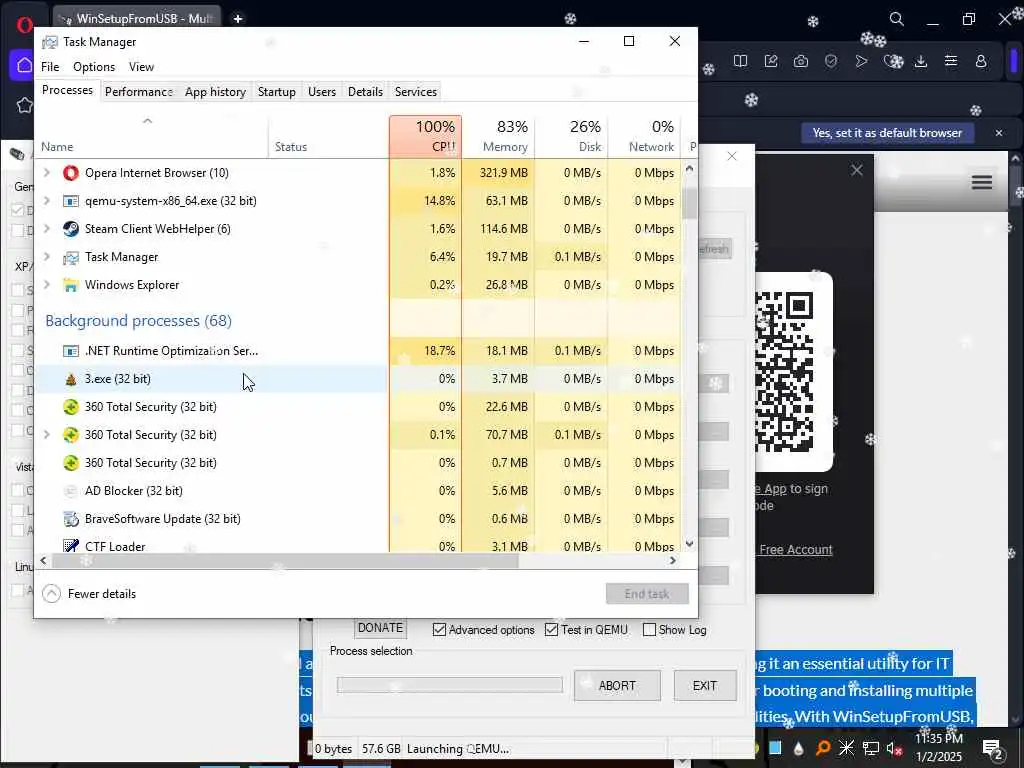The image size is (1024, 768).
Task: Click the EXIT button
Action: pyautogui.click(x=705, y=686)
